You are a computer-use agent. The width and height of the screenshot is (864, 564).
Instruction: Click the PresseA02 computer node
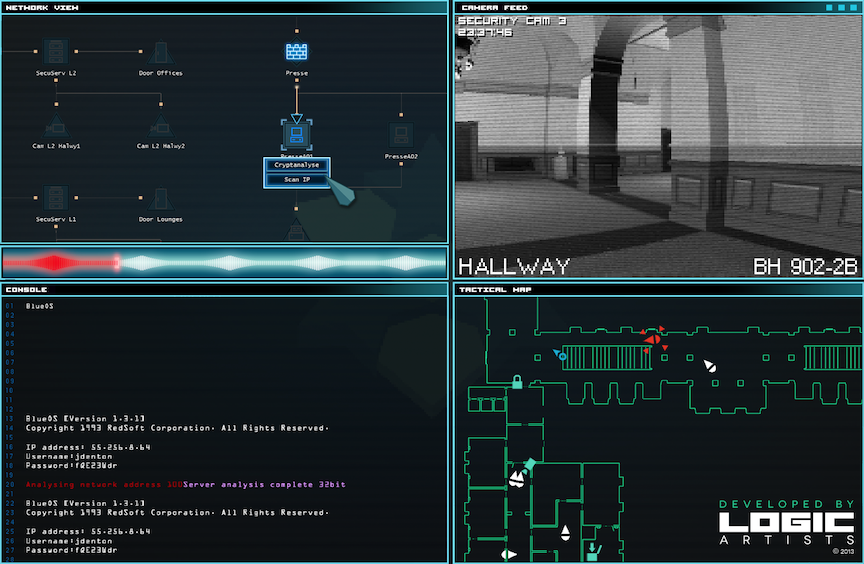400,134
